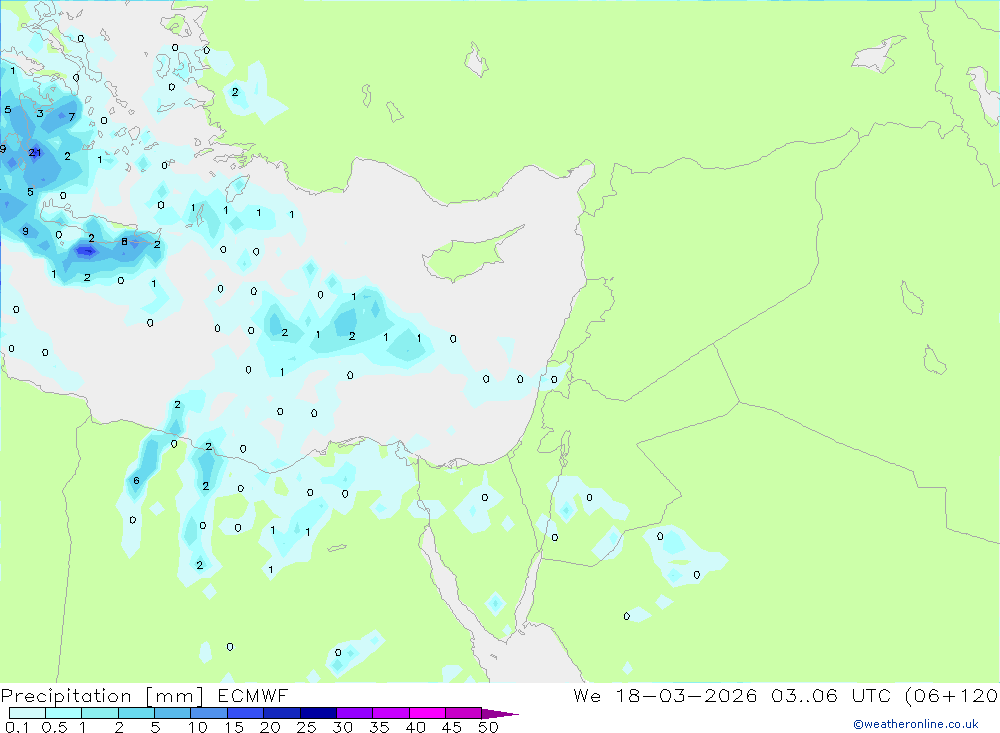
Task: Click the '21' precipitation value on the map
Action: [x=34, y=152]
